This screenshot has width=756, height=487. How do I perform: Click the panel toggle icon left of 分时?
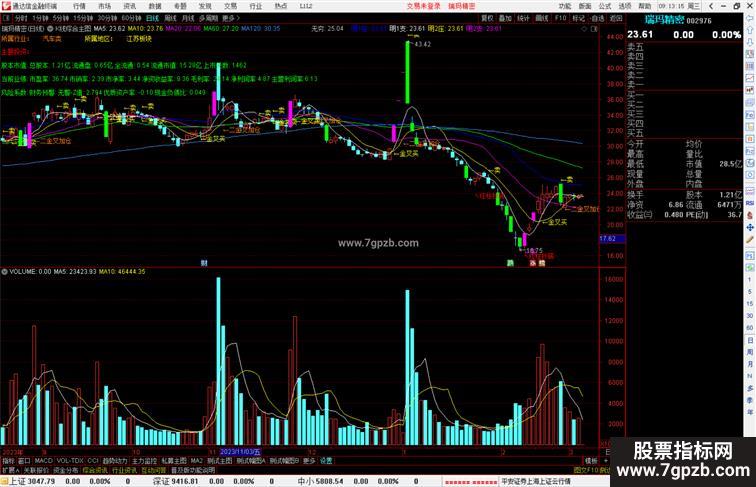point(6,18)
